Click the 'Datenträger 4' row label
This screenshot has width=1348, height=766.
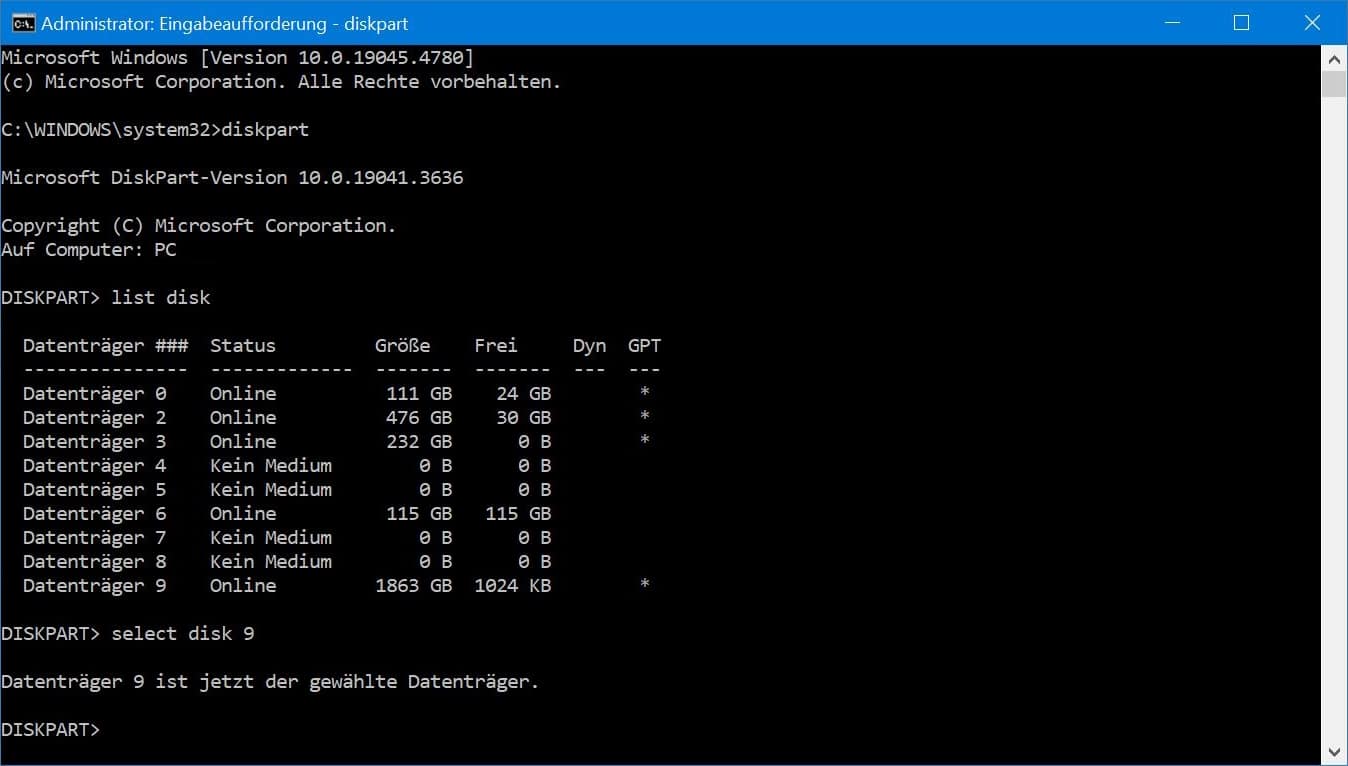[95, 466]
